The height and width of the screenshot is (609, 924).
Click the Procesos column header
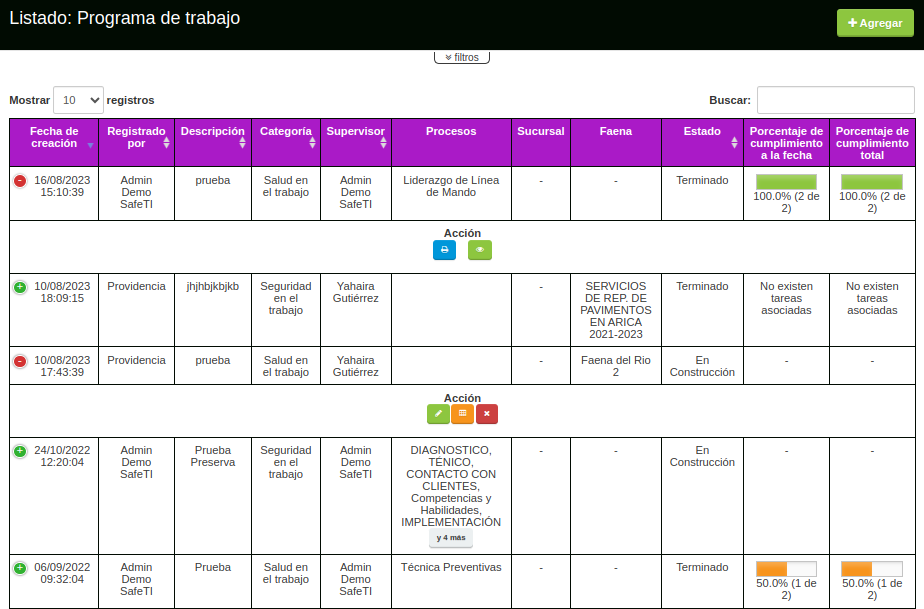point(451,143)
